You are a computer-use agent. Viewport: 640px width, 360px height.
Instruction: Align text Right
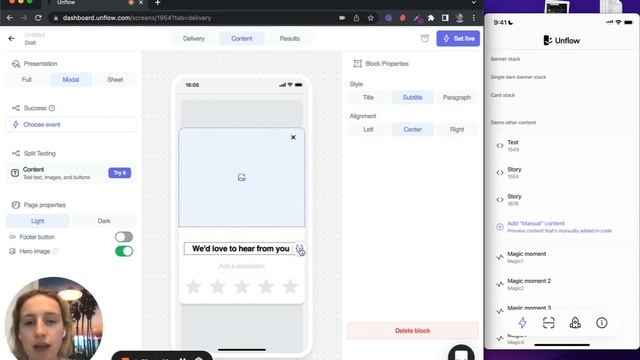point(457,129)
